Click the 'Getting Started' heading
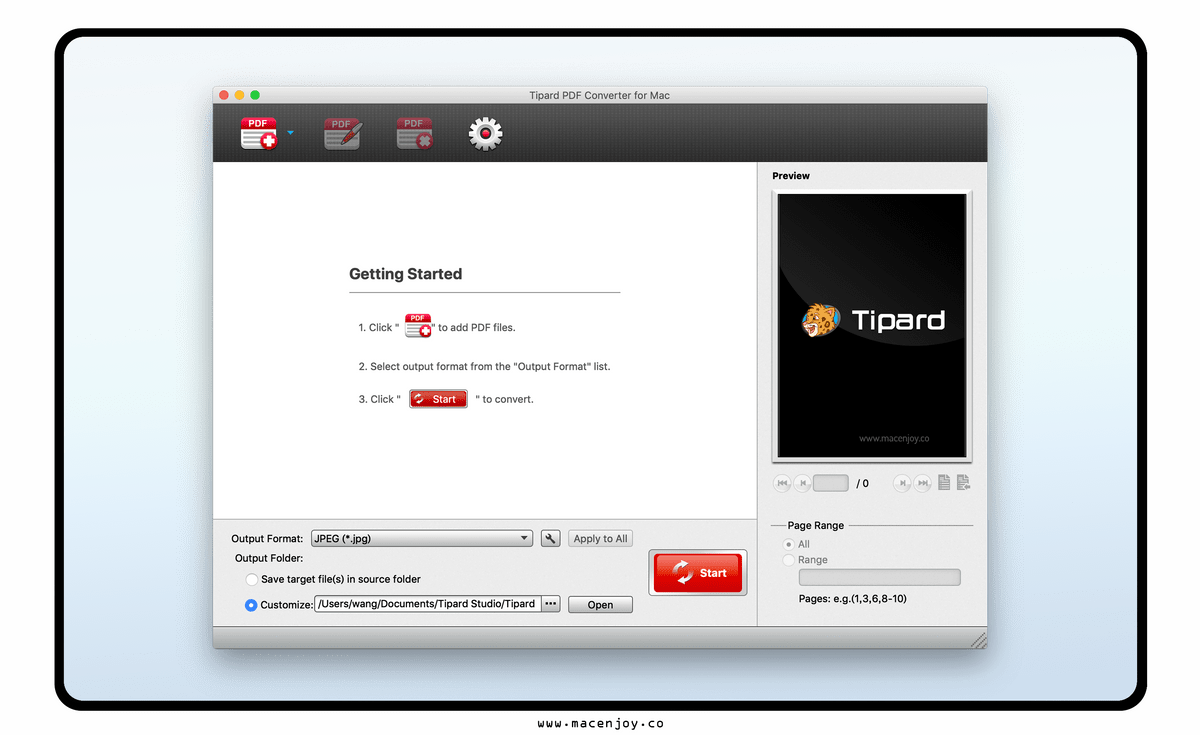This screenshot has height=735, width=1200. click(405, 274)
